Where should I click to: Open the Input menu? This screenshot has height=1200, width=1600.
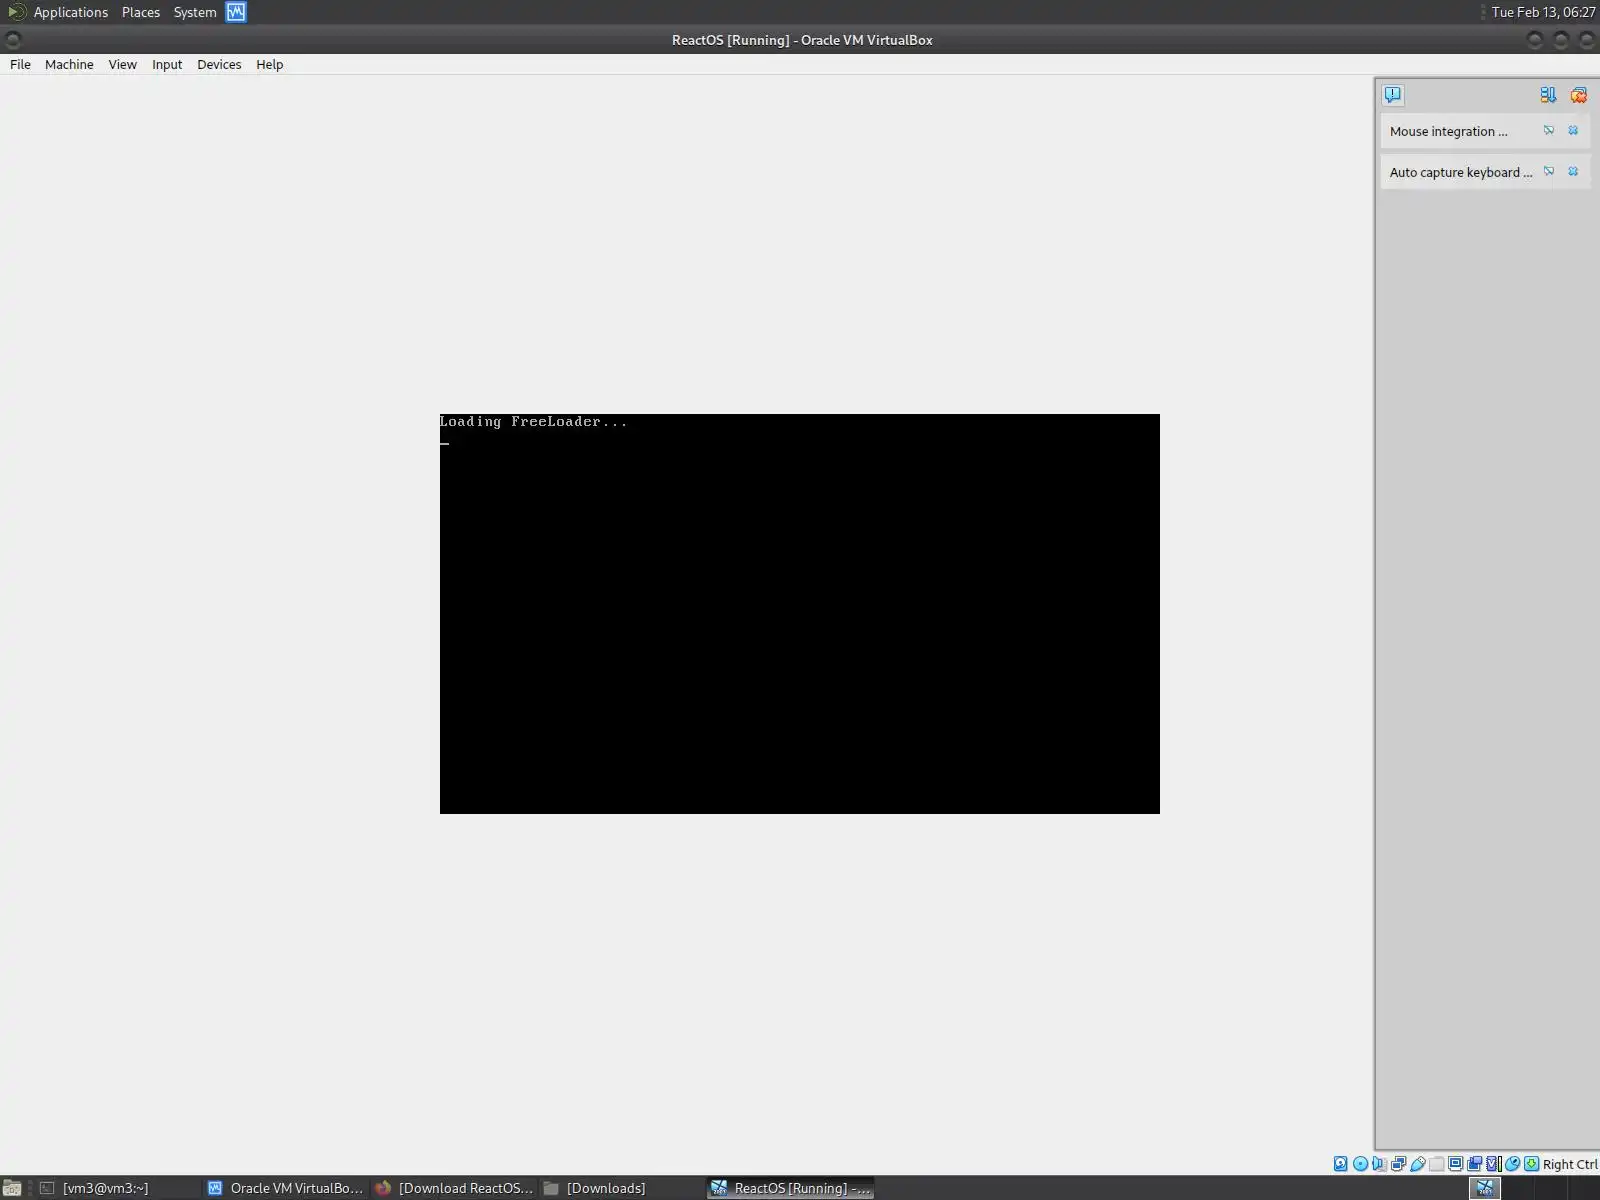click(x=167, y=64)
